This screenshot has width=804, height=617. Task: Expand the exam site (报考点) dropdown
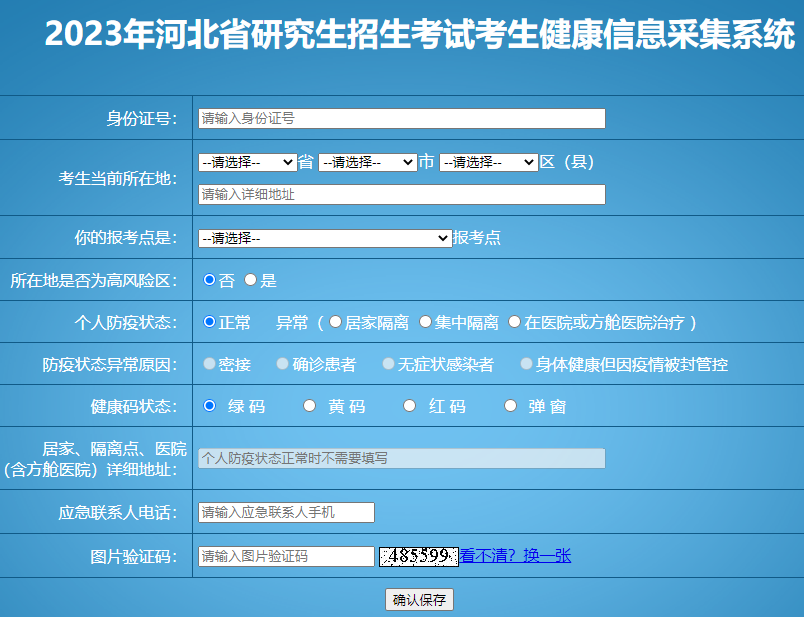pos(325,238)
